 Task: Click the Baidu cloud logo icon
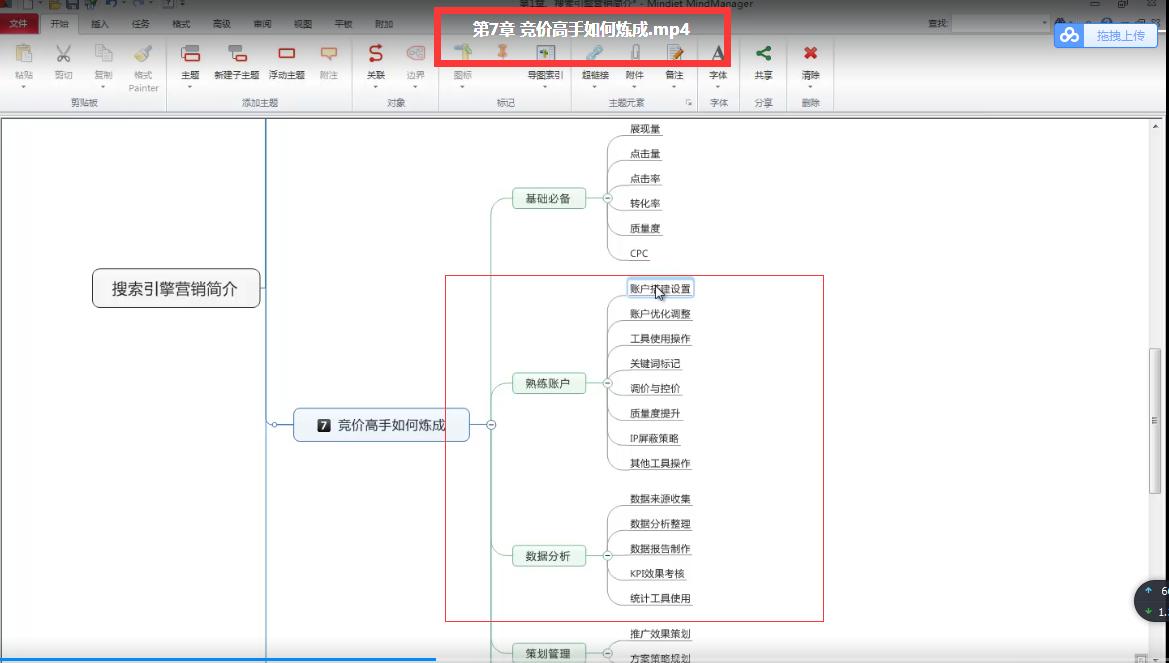pyautogui.click(x=1070, y=35)
